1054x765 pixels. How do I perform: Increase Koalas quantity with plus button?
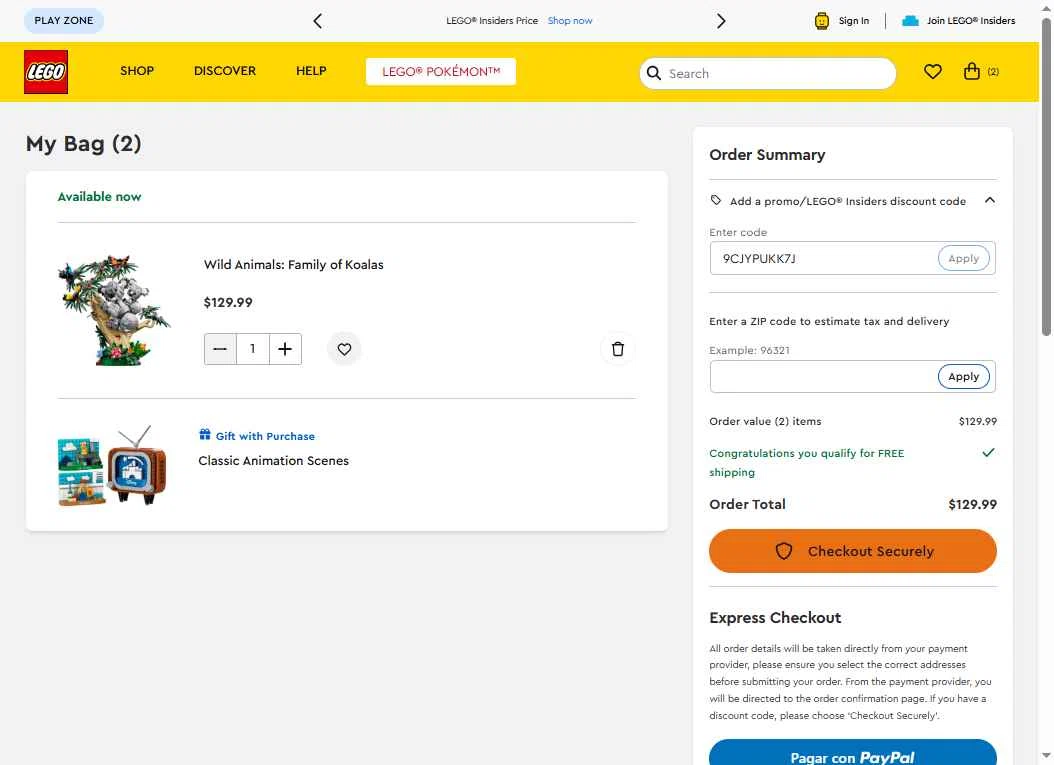click(285, 349)
